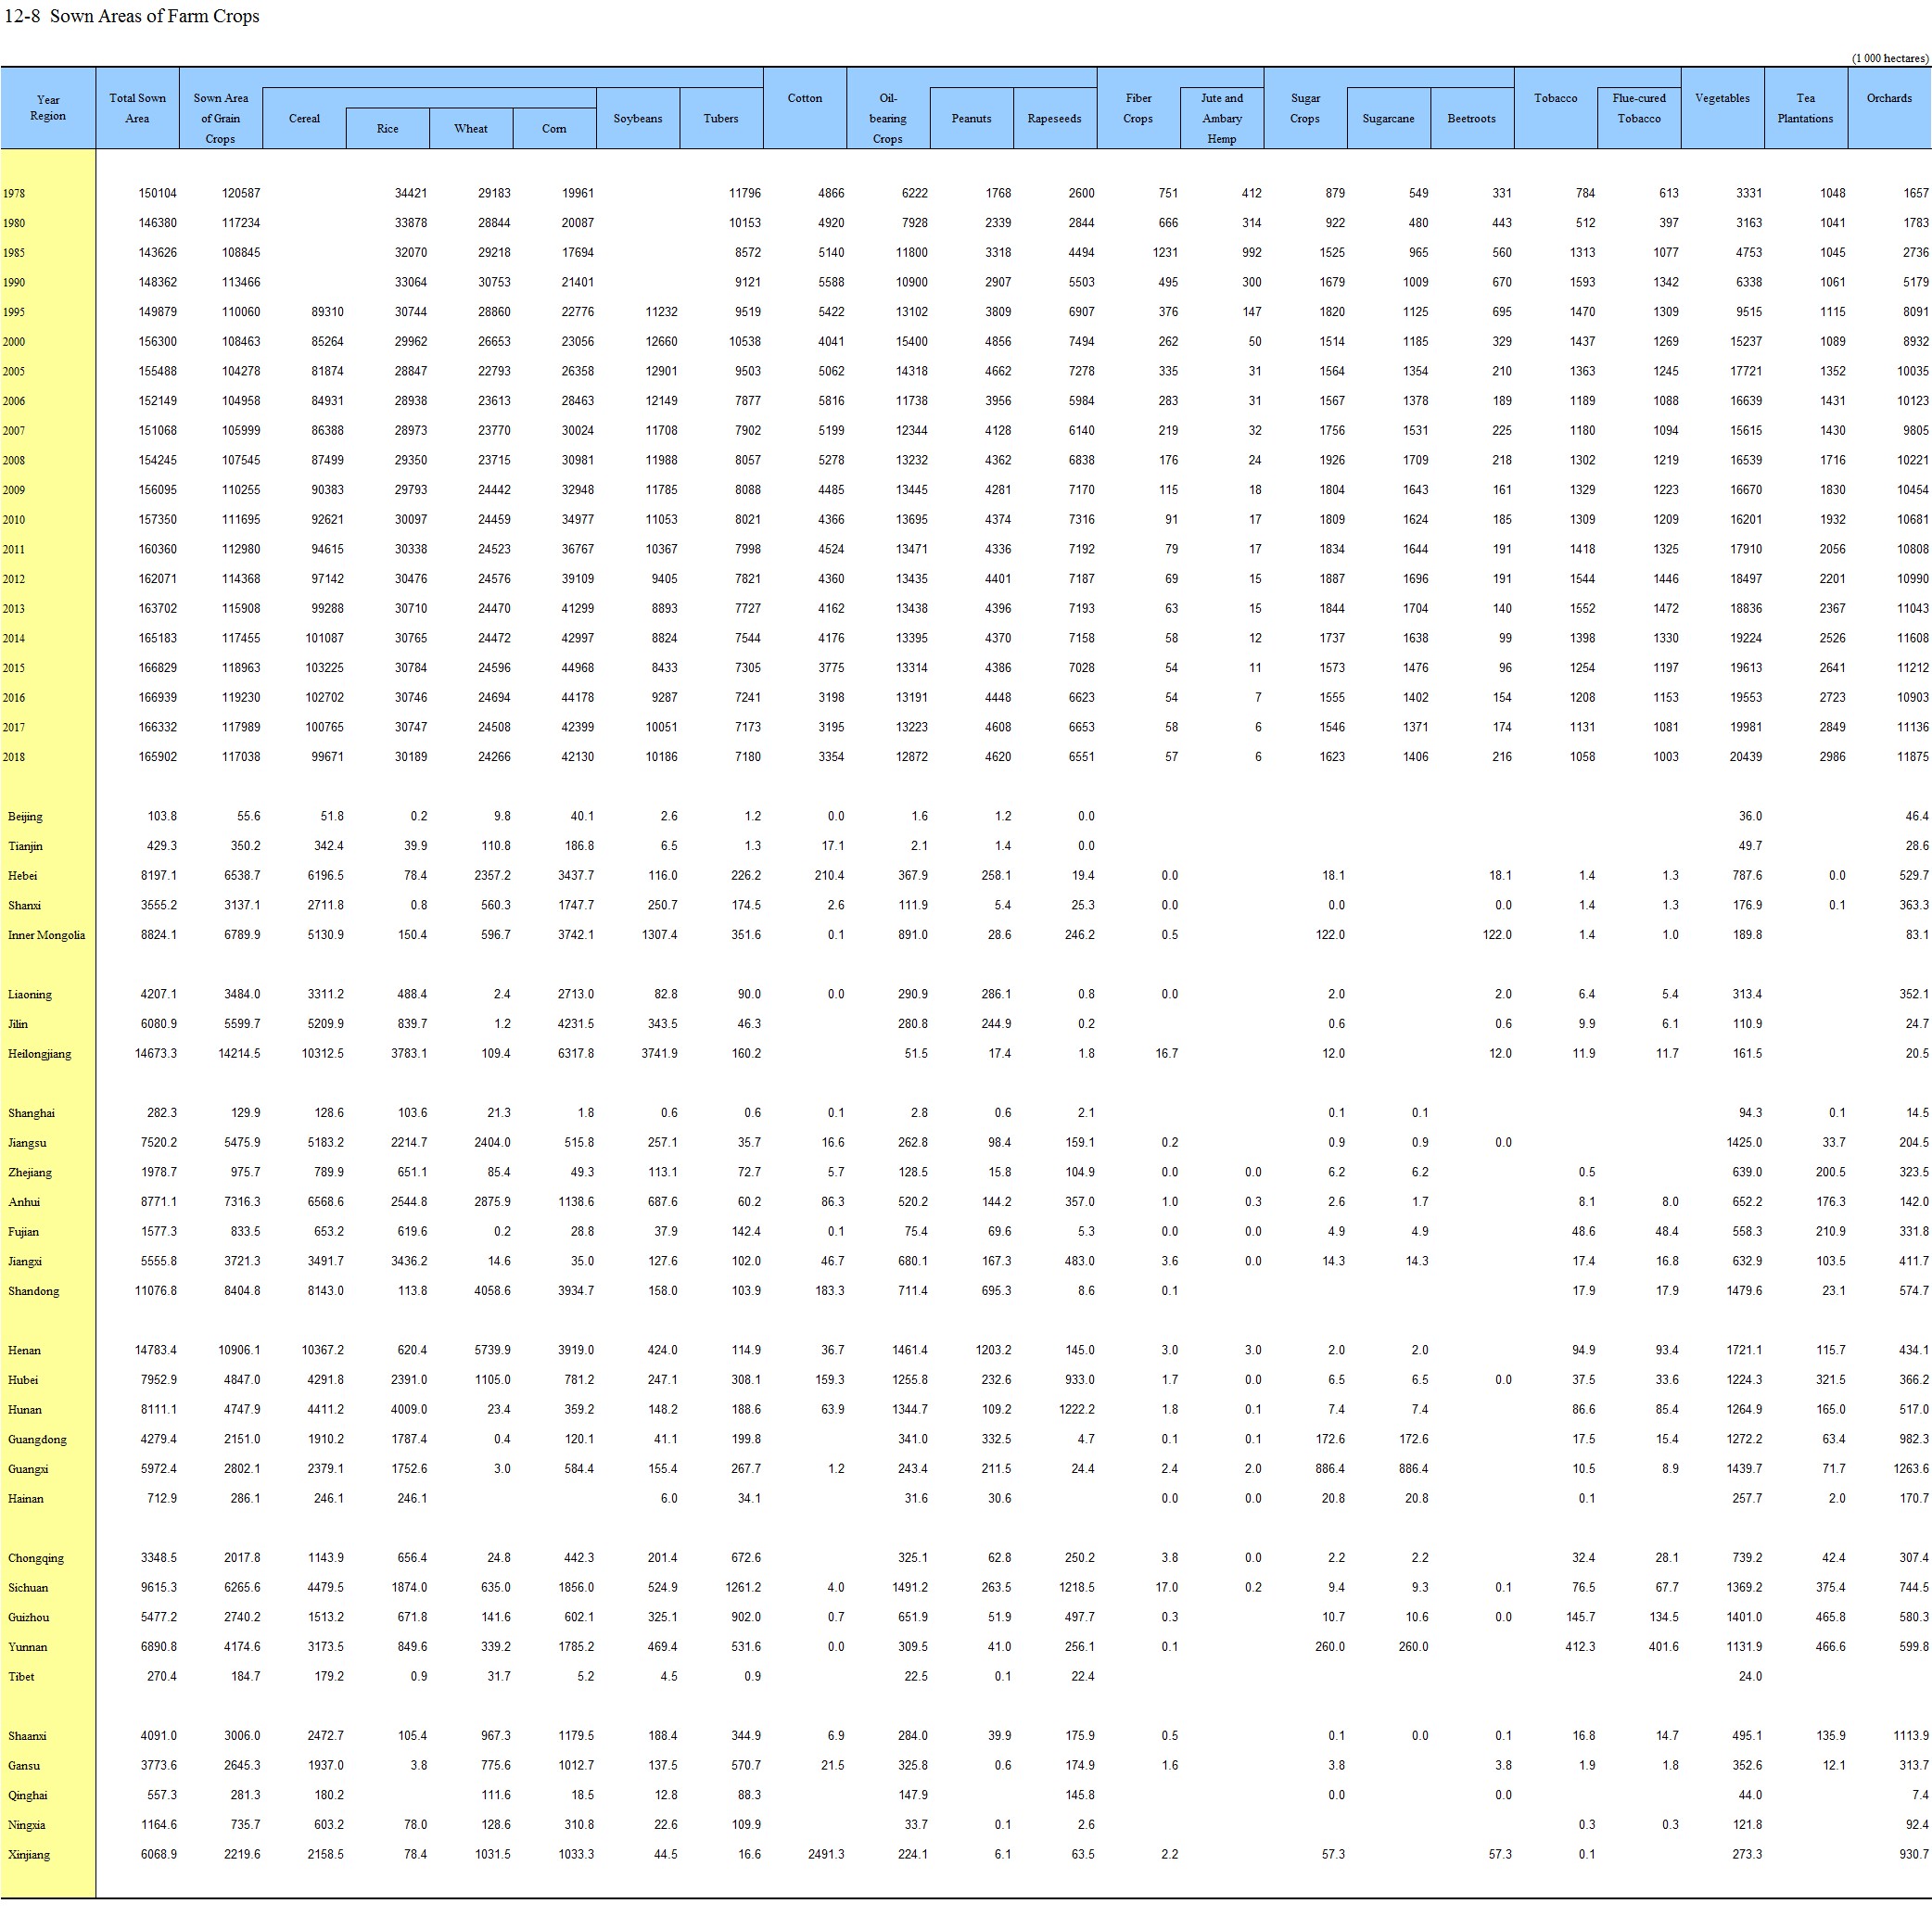Click the 'Shanghai' region row label
This screenshot has width=1932, height=1929.
pyautogui.click(x=32, y=1113)
